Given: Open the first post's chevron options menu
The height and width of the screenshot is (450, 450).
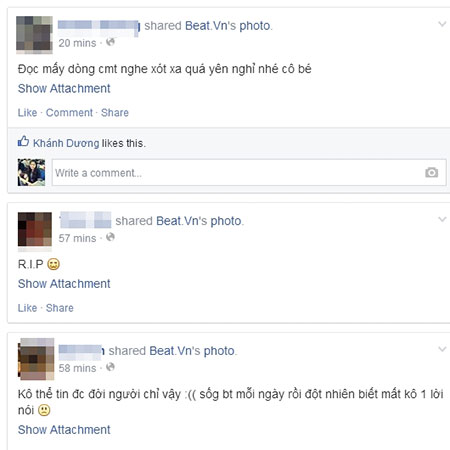Looking at the screenshot, I should (442, 24).
